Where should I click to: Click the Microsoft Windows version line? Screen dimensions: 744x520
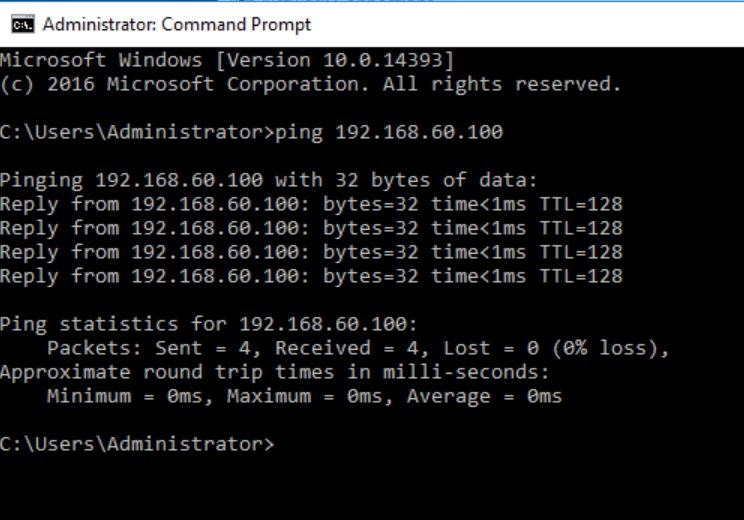227,60
